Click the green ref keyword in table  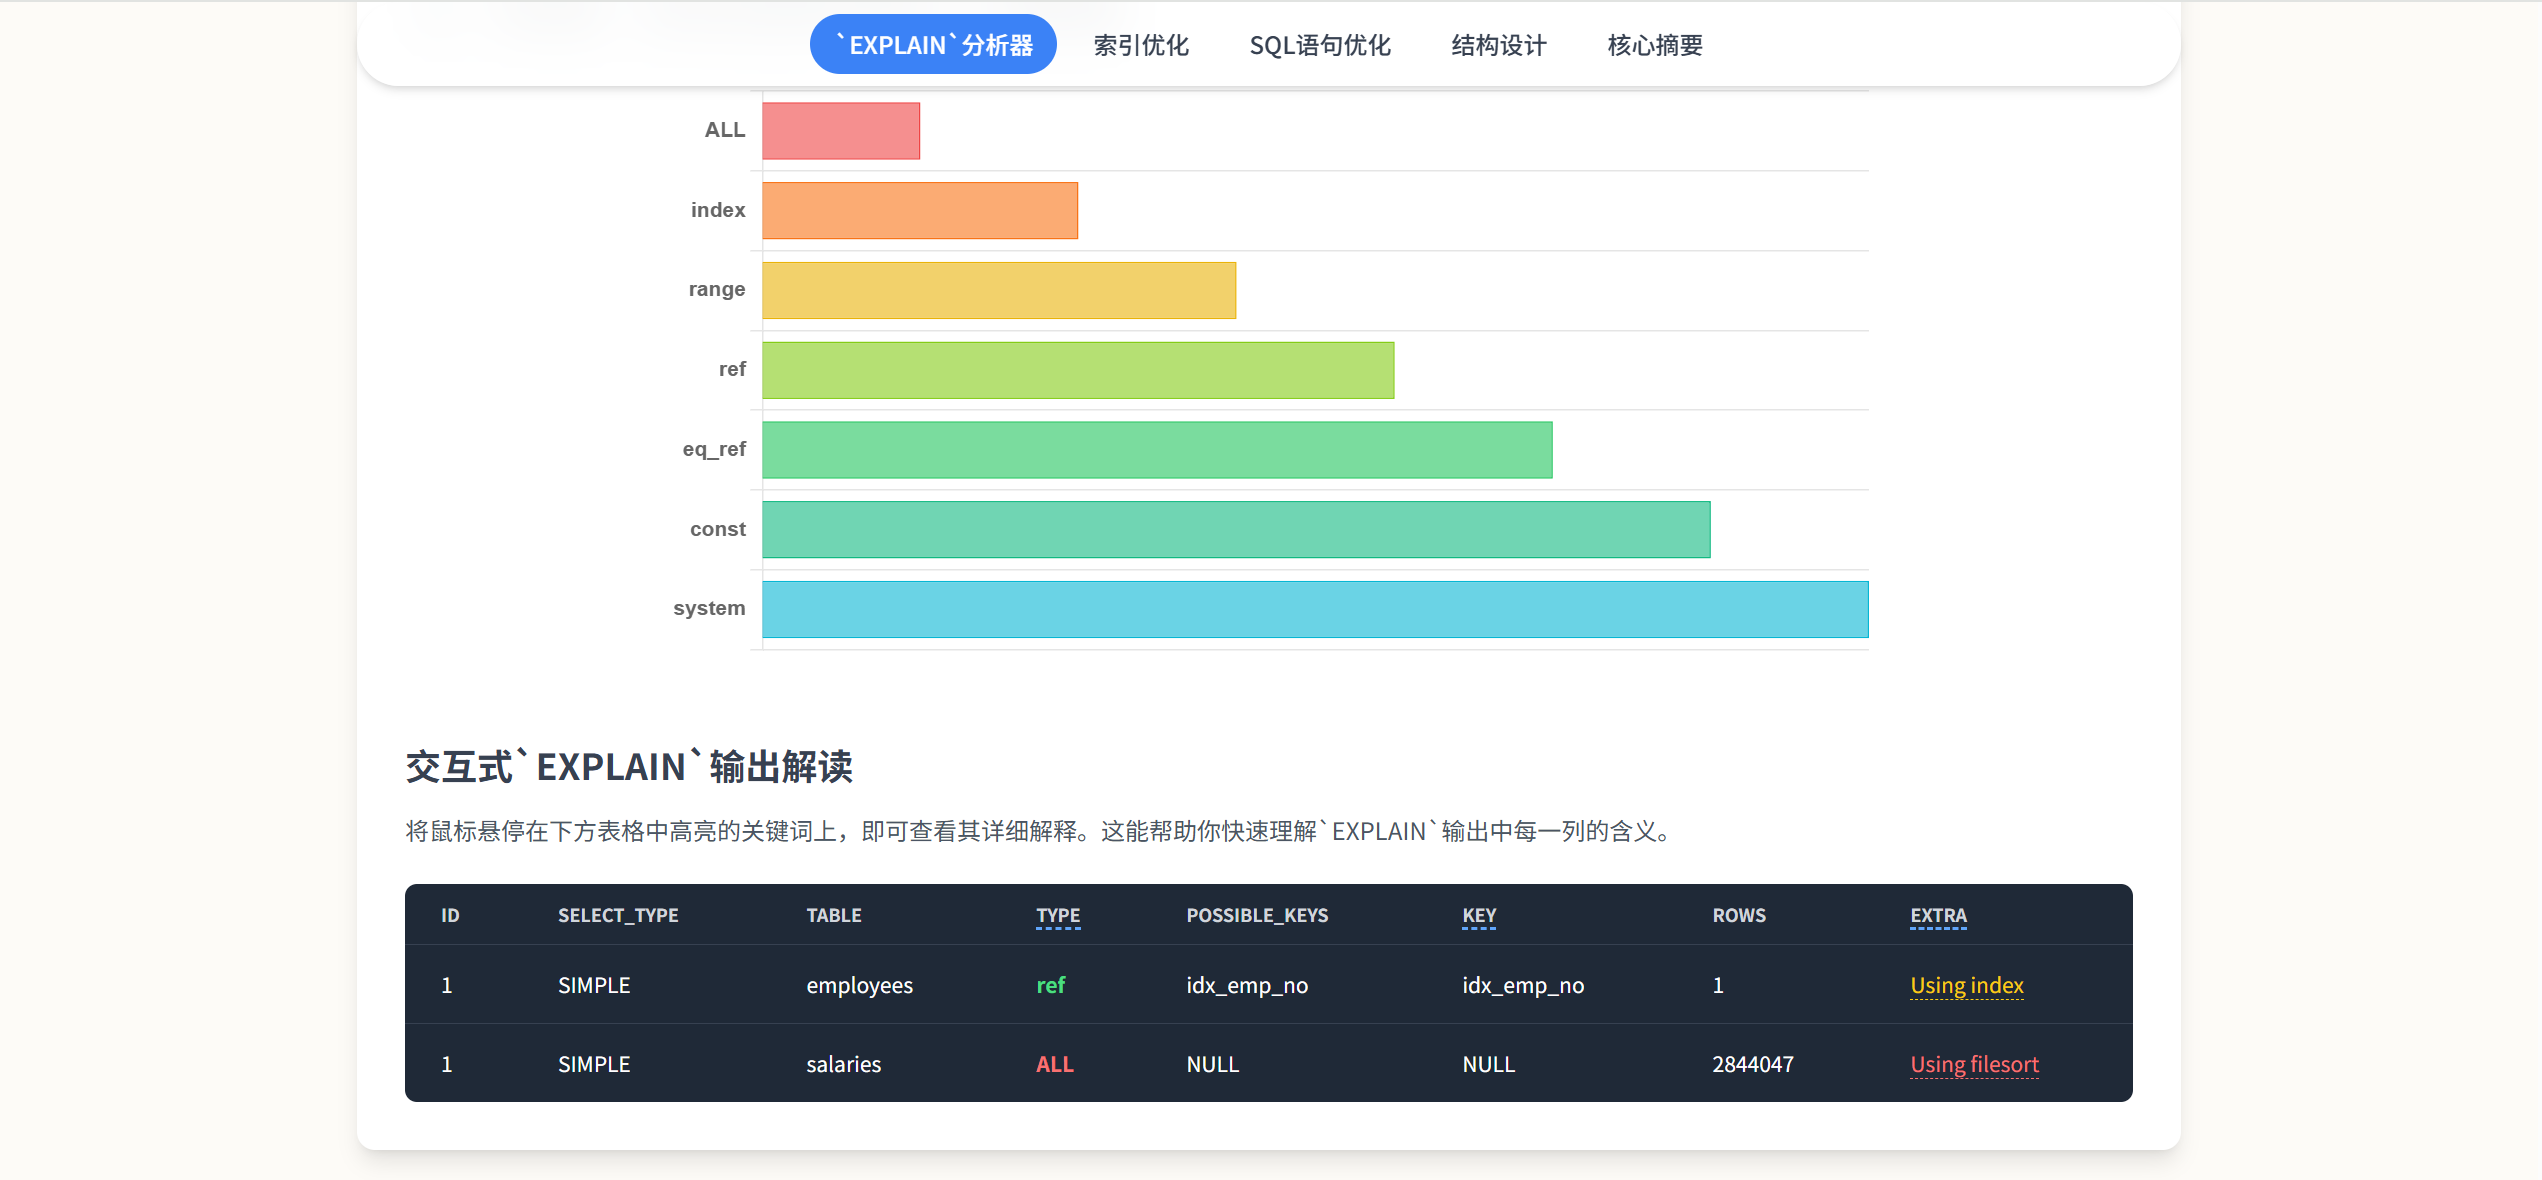pyautogui.click(x=1050, y=985)
